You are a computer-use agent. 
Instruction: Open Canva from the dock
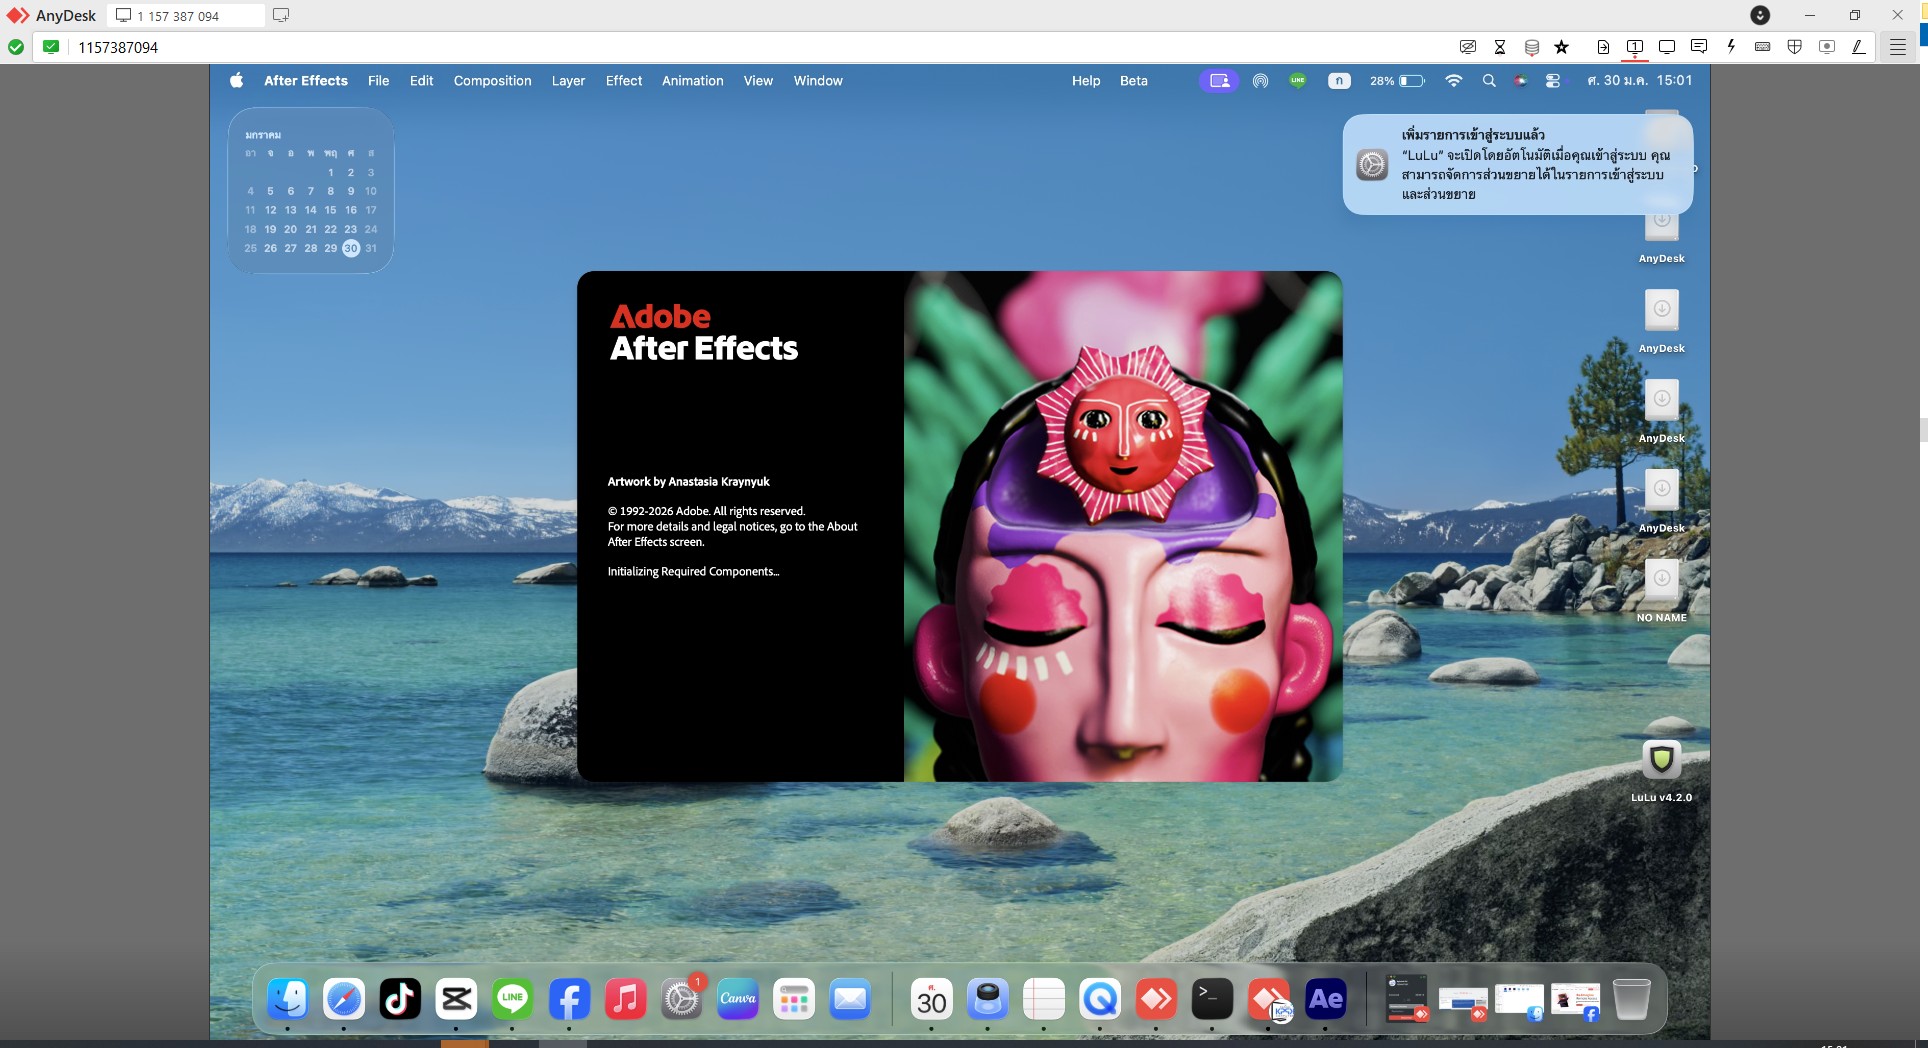738,999
